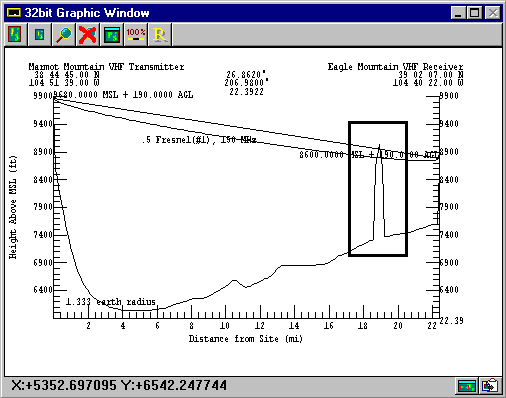Click the Marmot Mountain VHF Transmitter title
The image size is (506, 398).
coord(106,67)
